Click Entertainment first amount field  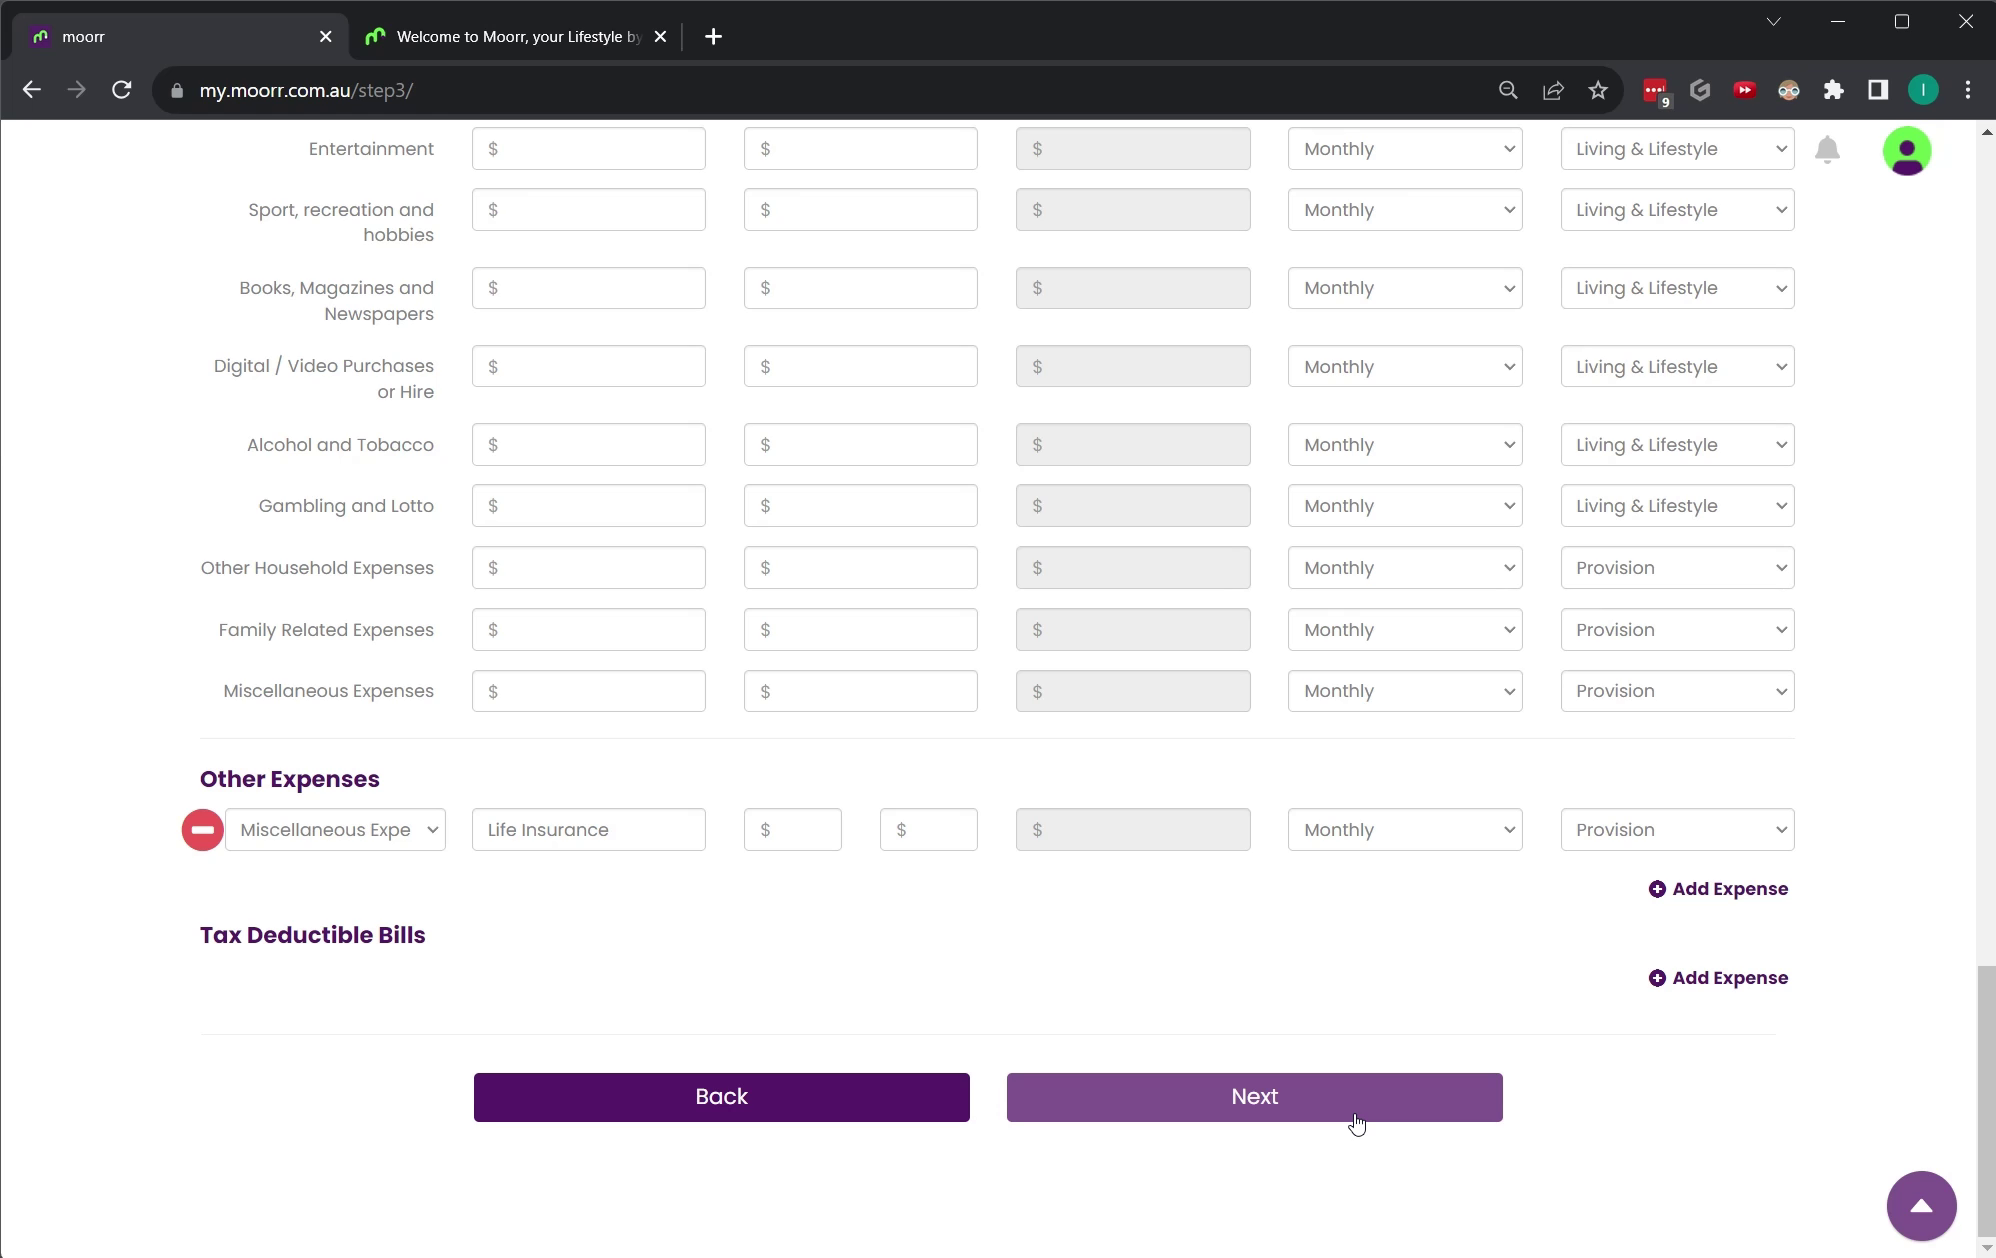tap(588, 149)
